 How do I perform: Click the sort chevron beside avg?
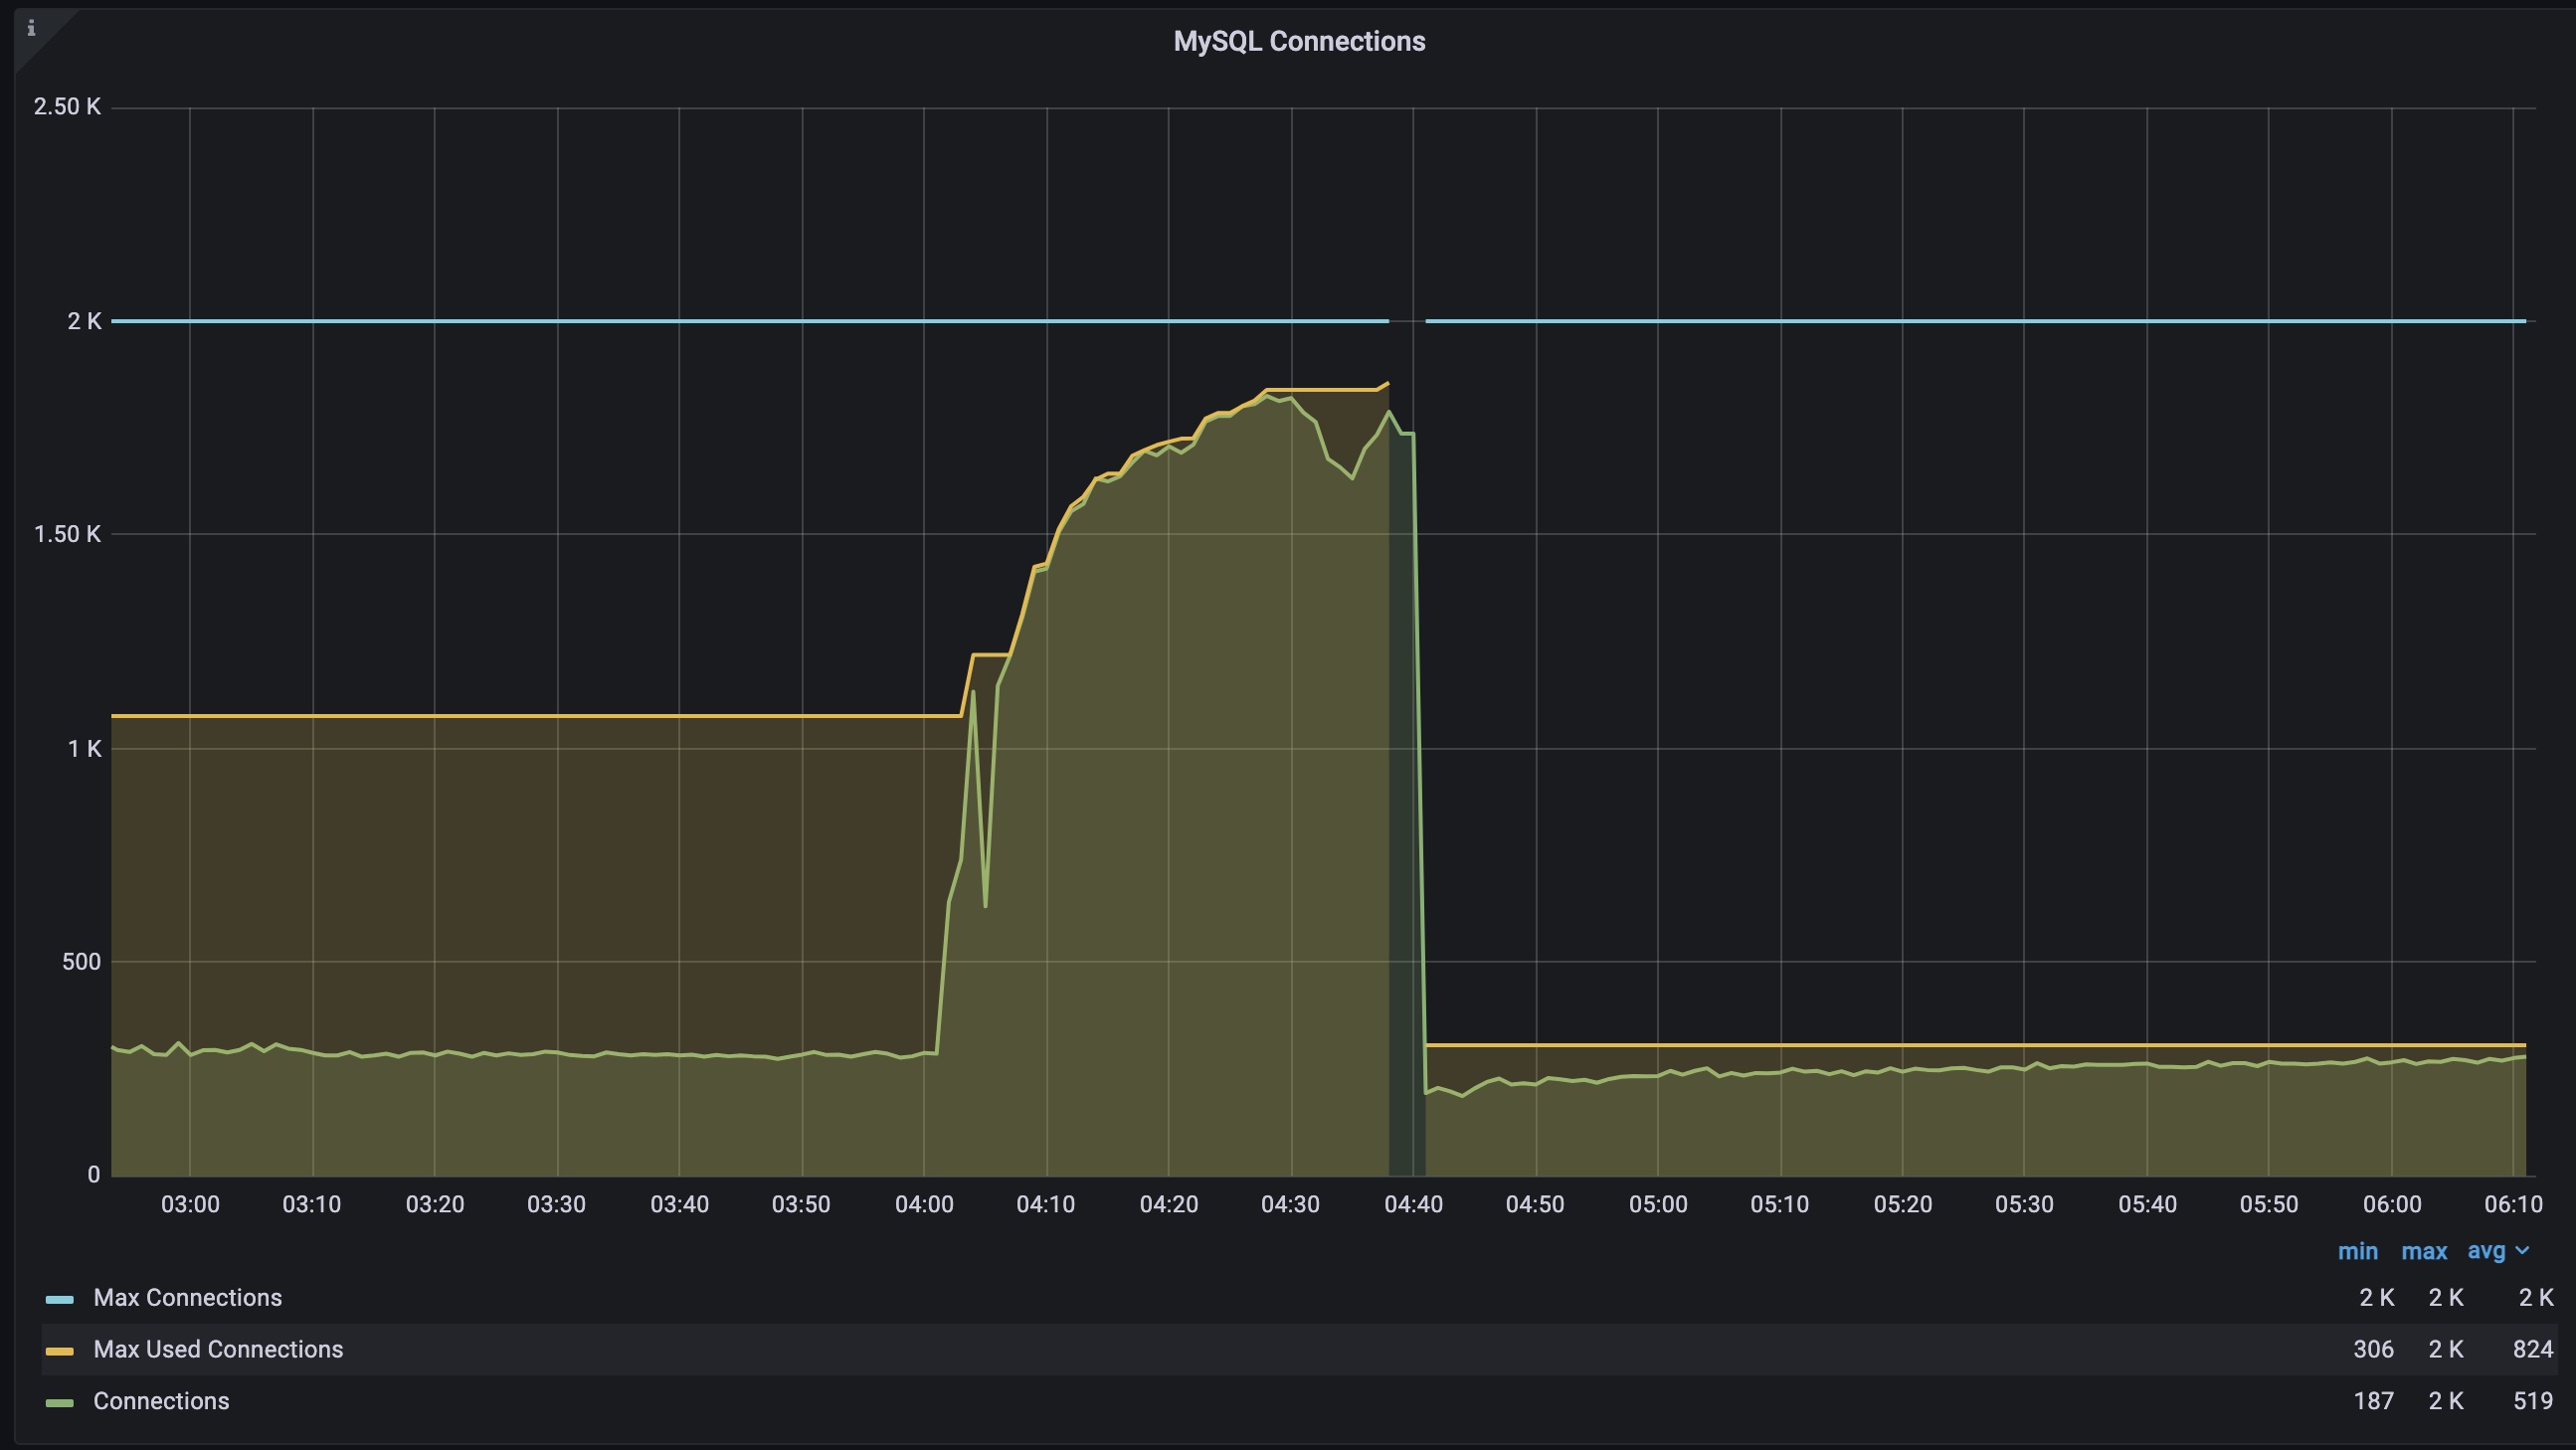click(2522, 1252)
